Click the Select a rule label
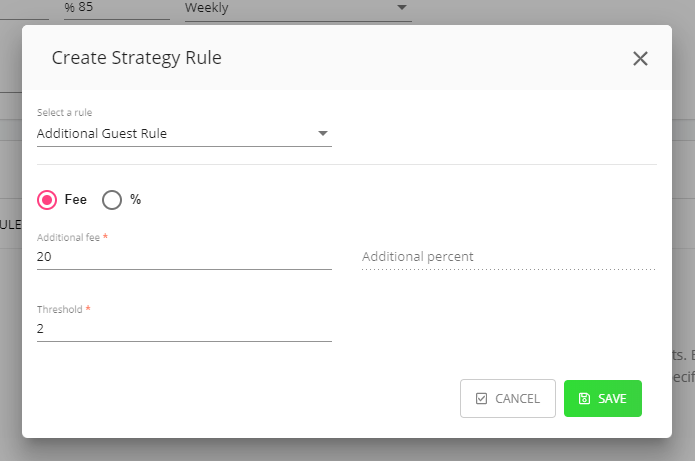 64,113
